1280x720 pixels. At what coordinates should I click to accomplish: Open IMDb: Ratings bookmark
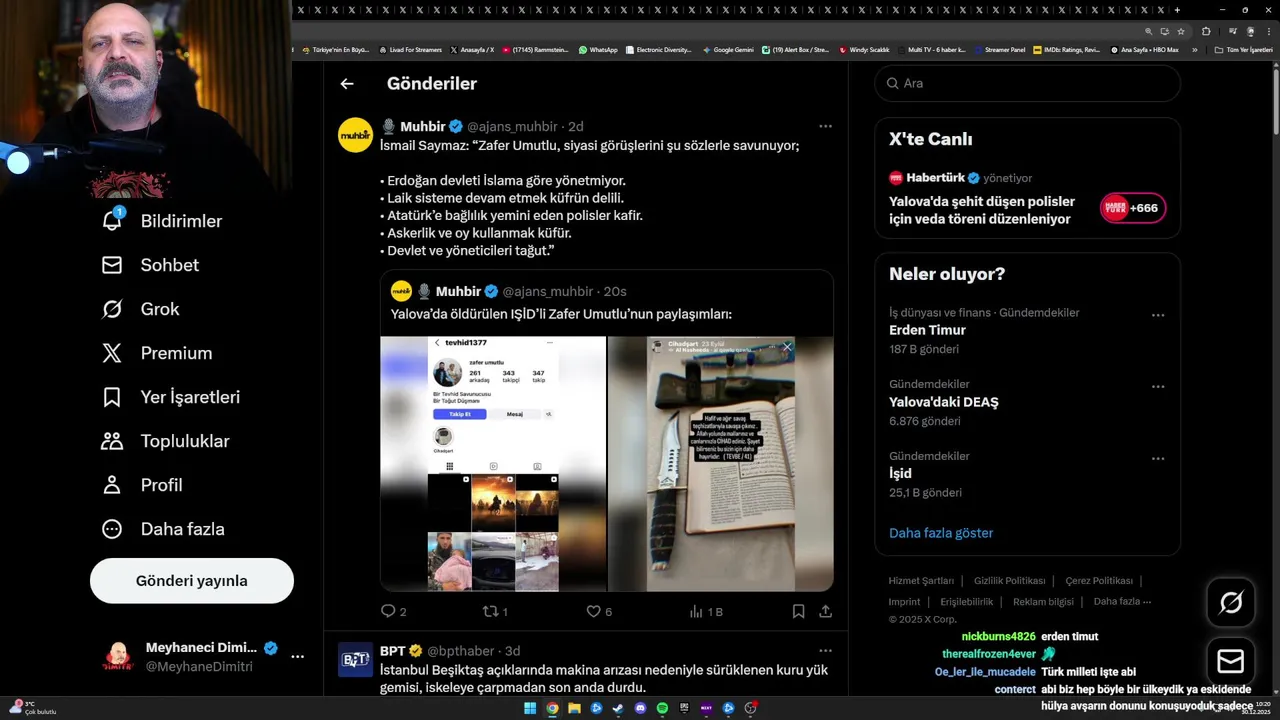[x=1066, y=49]
